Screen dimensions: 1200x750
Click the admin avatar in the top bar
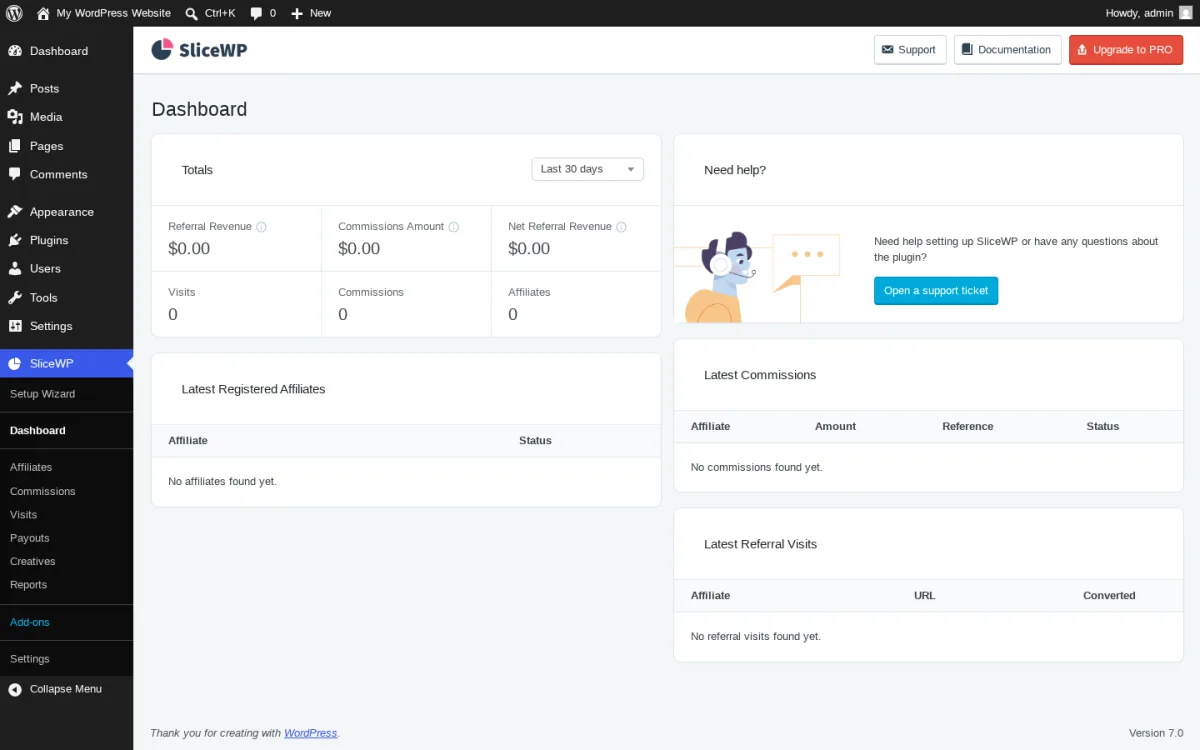tap(1184, 13)
